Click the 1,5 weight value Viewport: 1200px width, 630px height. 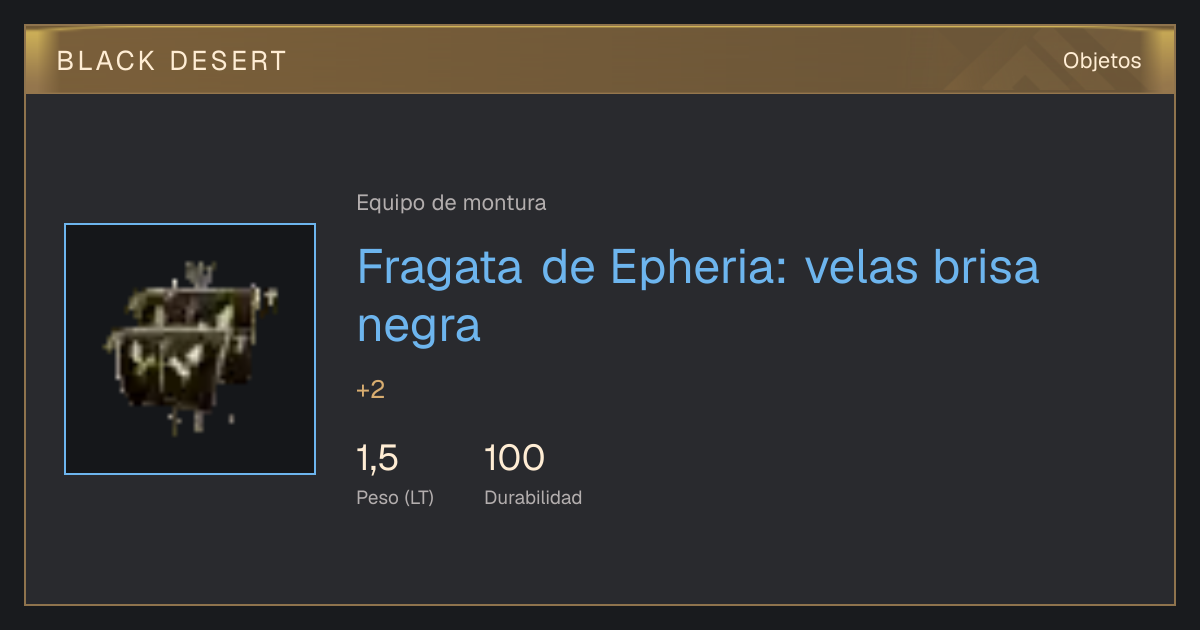[x=378, y=459]
